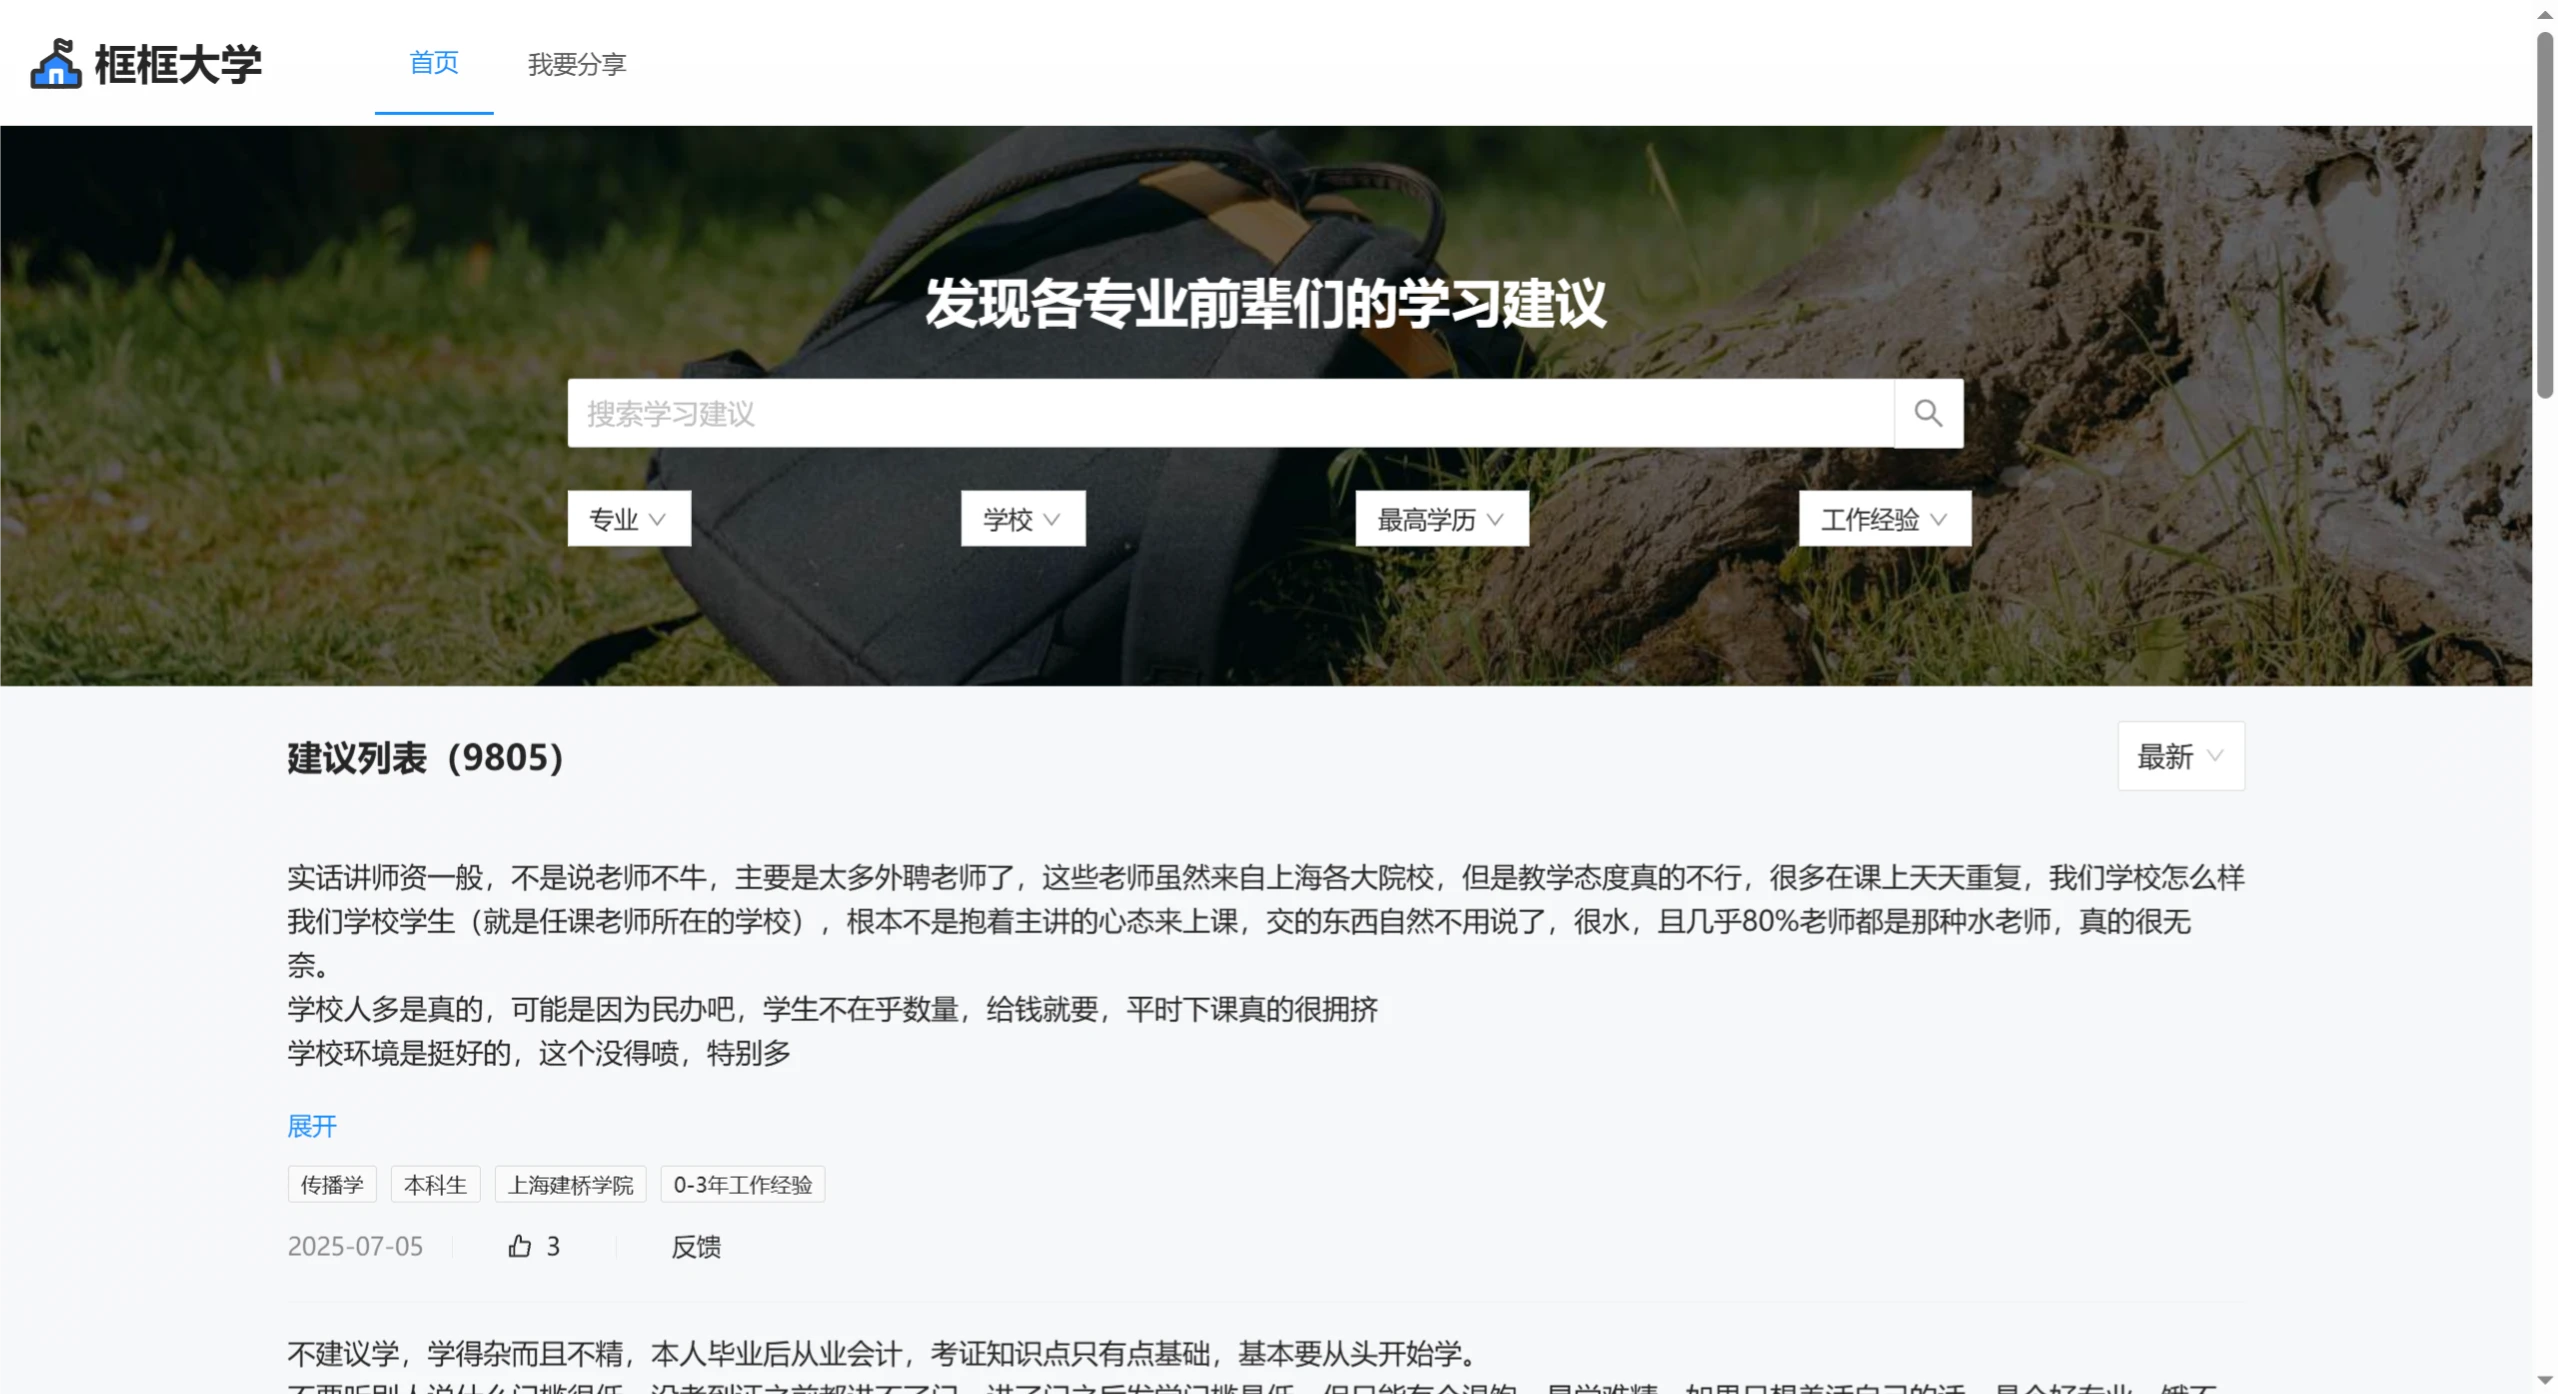This screenshot has height=1394, width=2558.
Task: Click the search magnifying glass icon
Action: coord(1927,413)
